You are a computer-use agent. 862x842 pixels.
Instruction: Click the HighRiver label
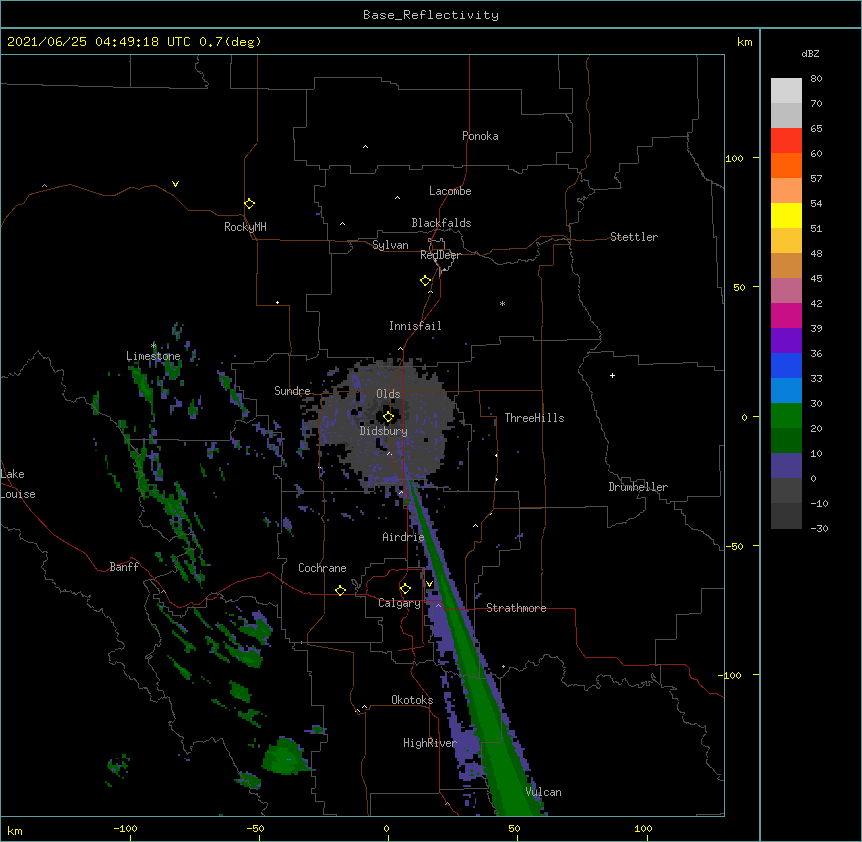click(x=430, y=743)
